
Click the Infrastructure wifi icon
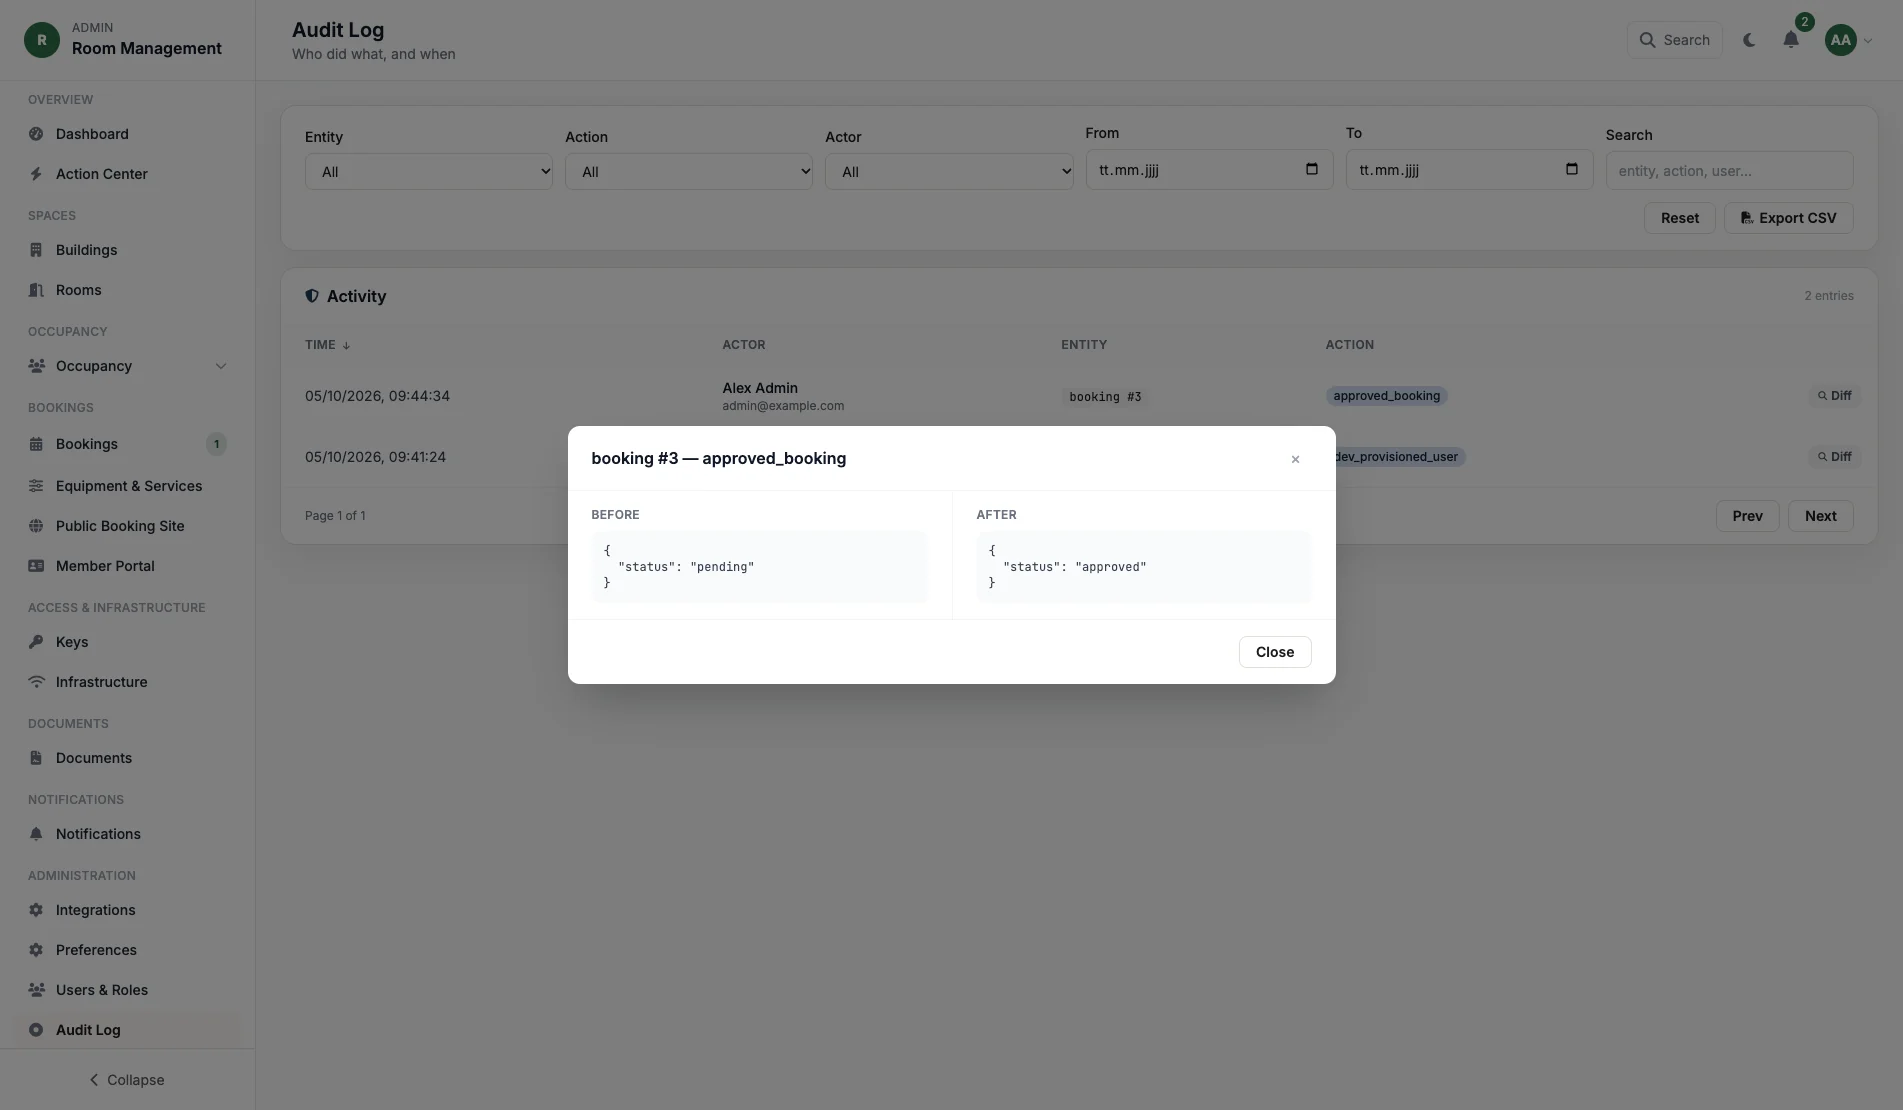(36, 682)
